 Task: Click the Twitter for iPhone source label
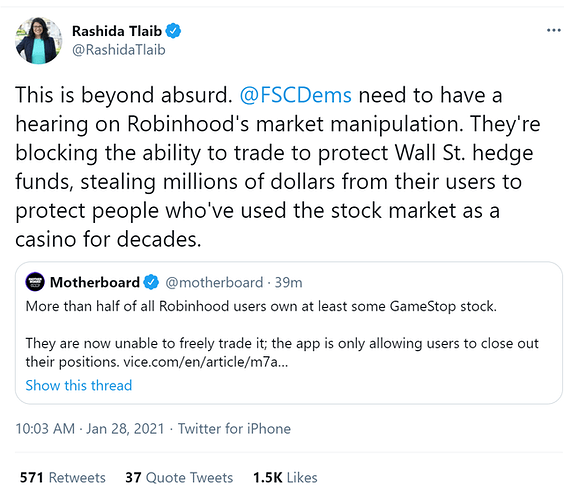234,429
